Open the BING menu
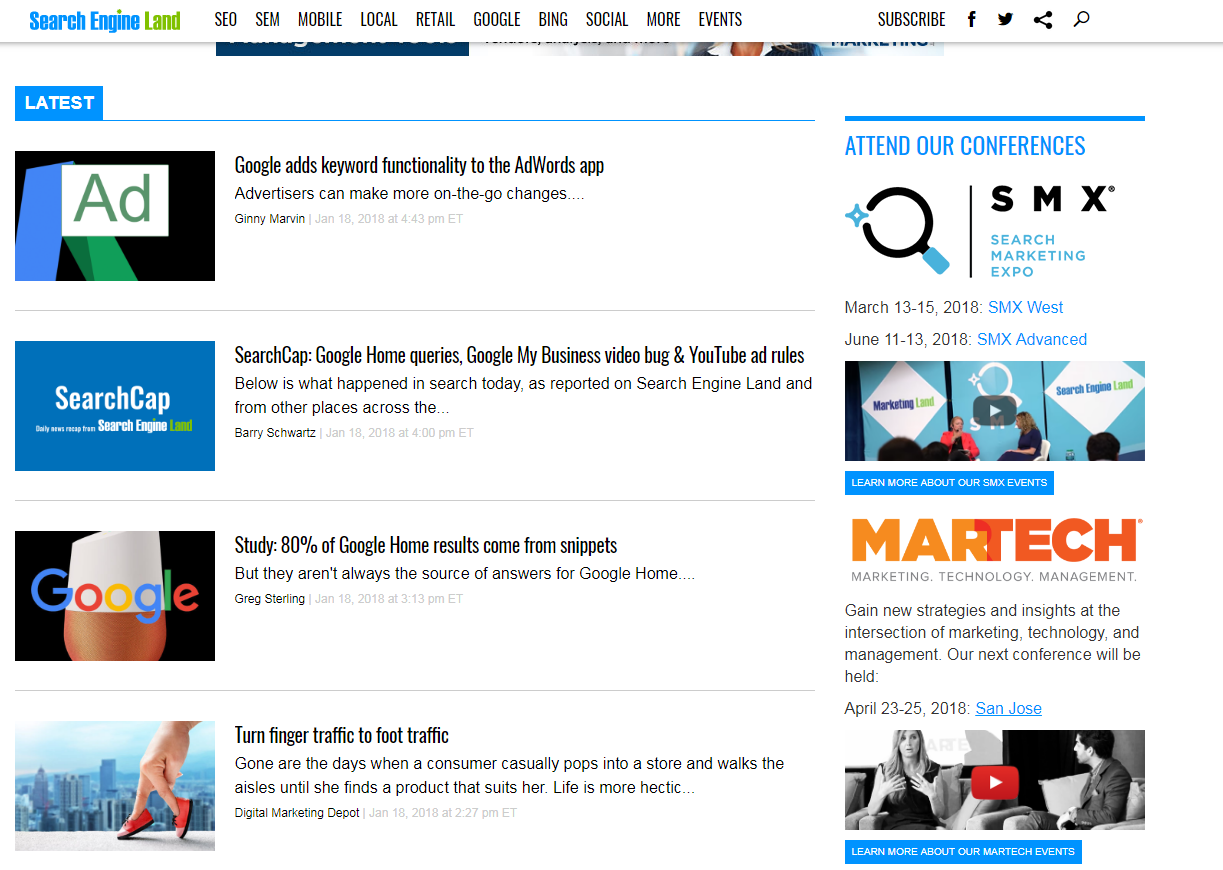The width and height of the screenshot is (1223, 870). [553, 19]
